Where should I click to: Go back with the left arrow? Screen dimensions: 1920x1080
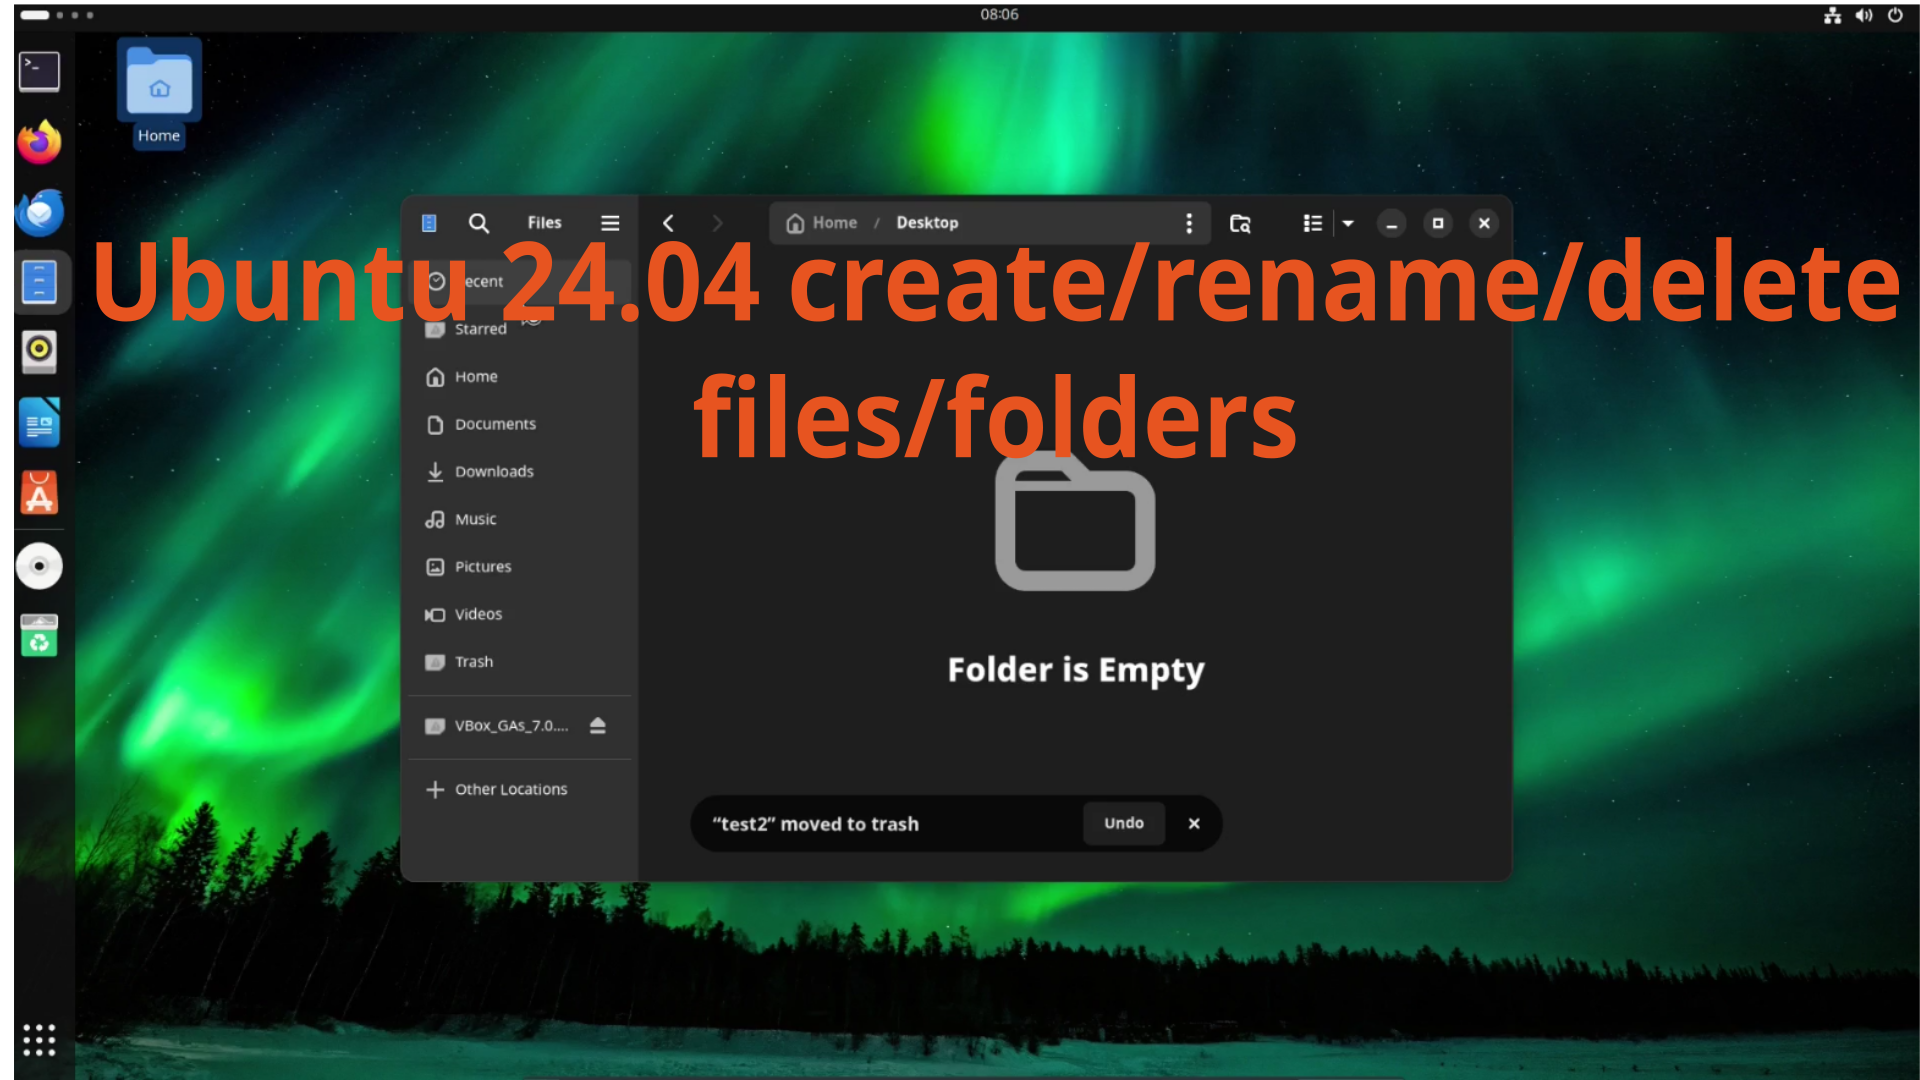(668, 223)
